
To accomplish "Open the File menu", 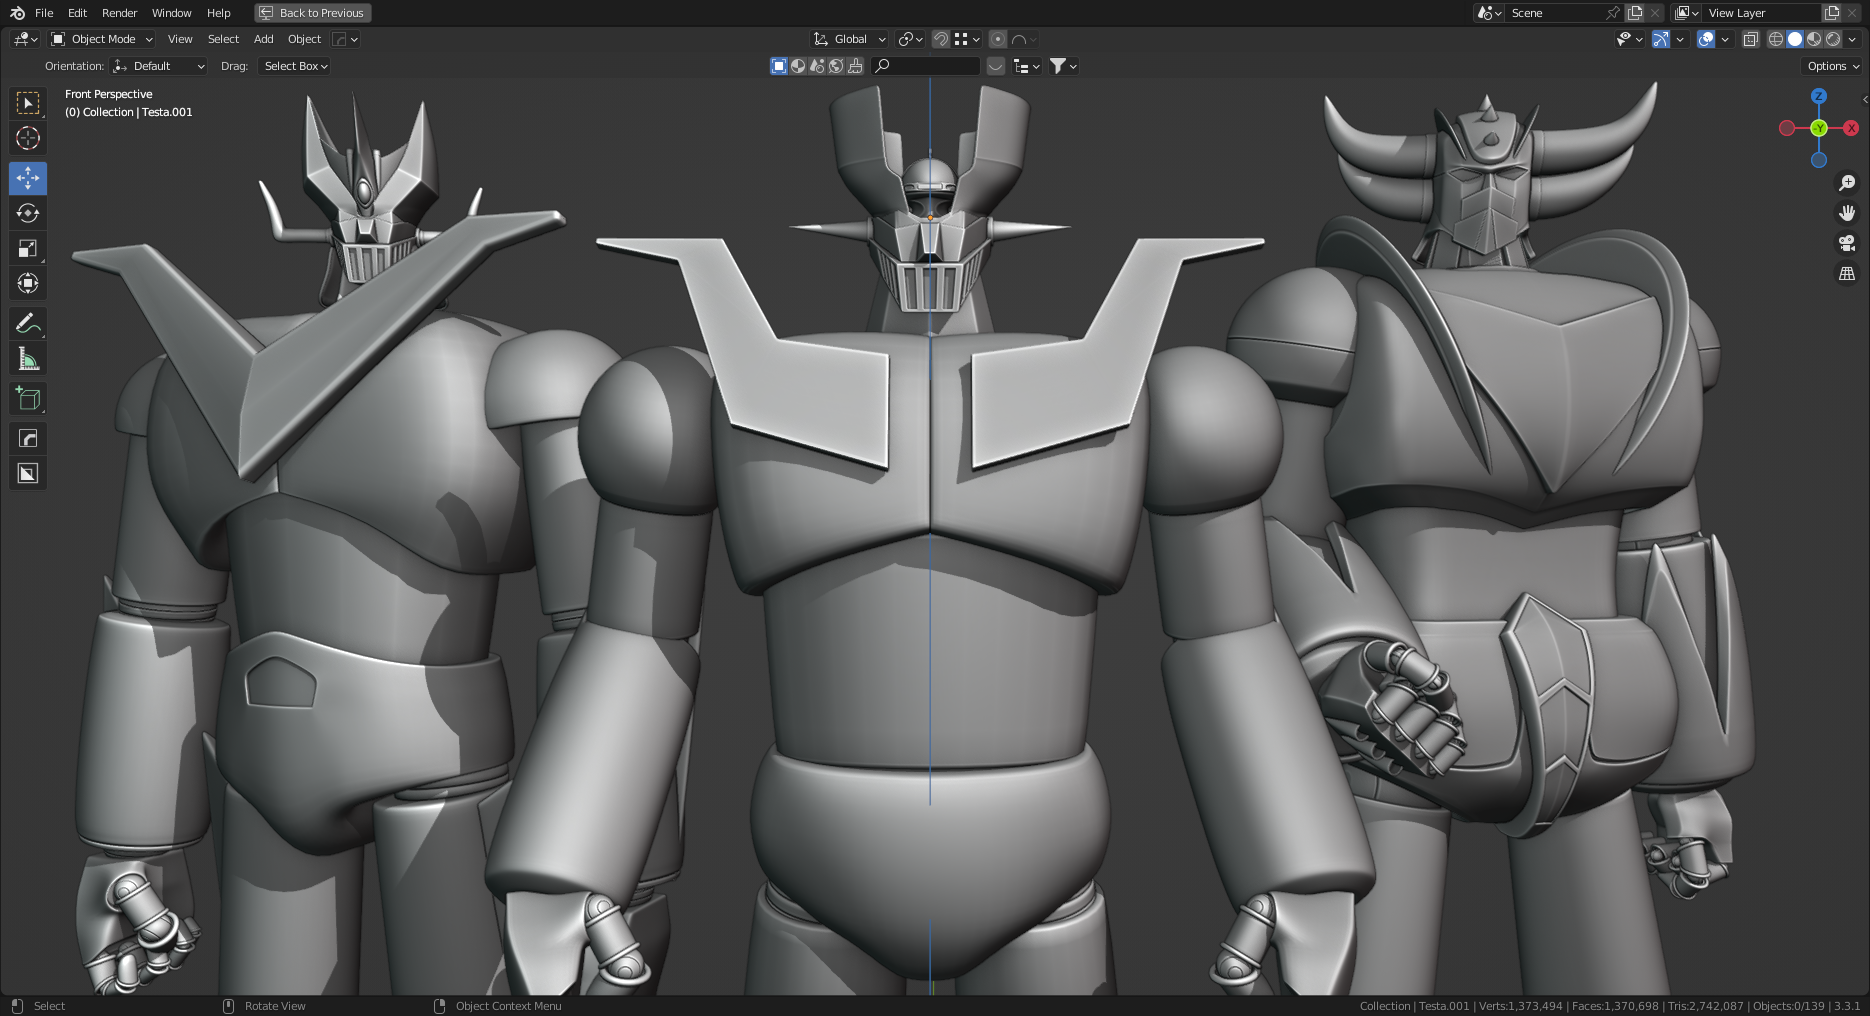I will point(44,13).
